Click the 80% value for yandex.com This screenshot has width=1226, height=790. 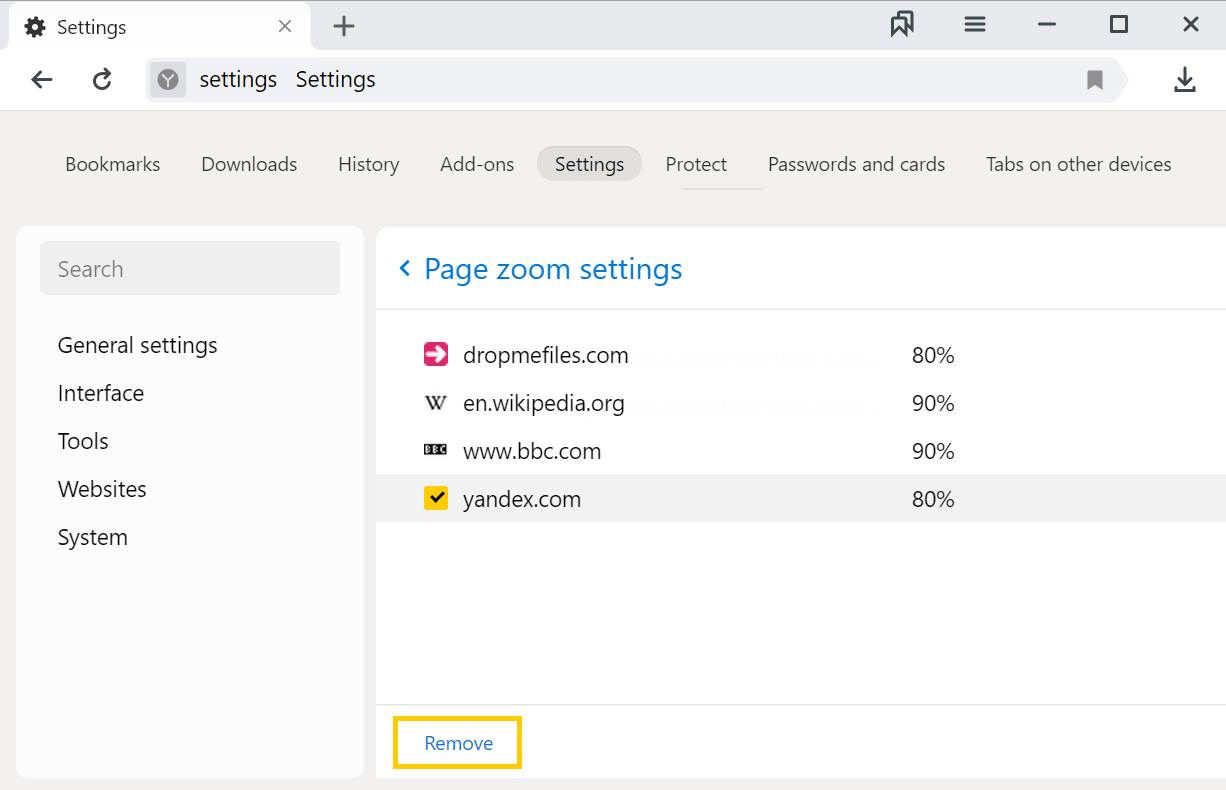(x=933, y=499)
